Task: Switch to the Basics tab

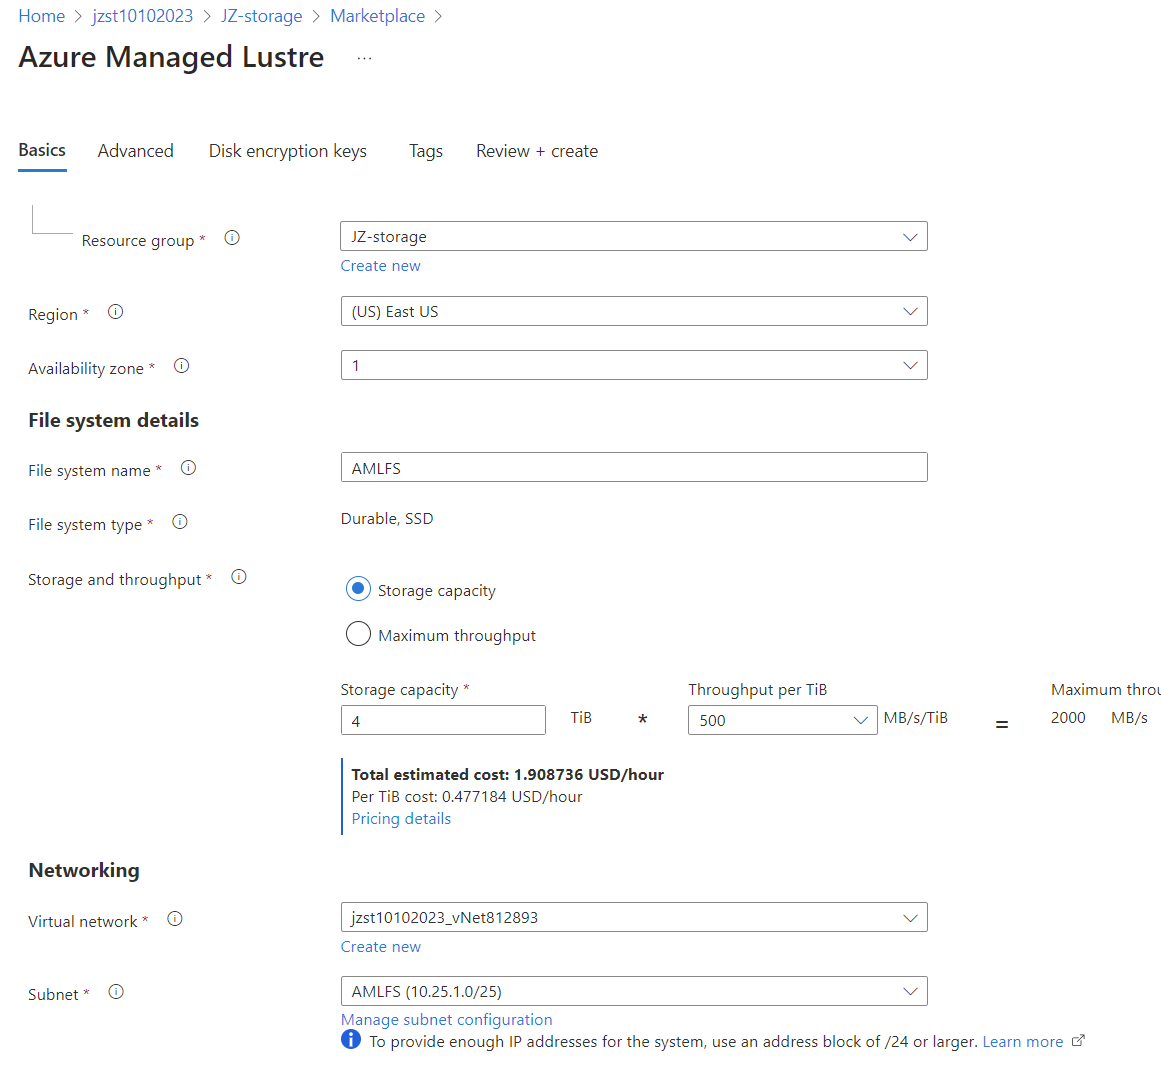Action: pos(42,150)
